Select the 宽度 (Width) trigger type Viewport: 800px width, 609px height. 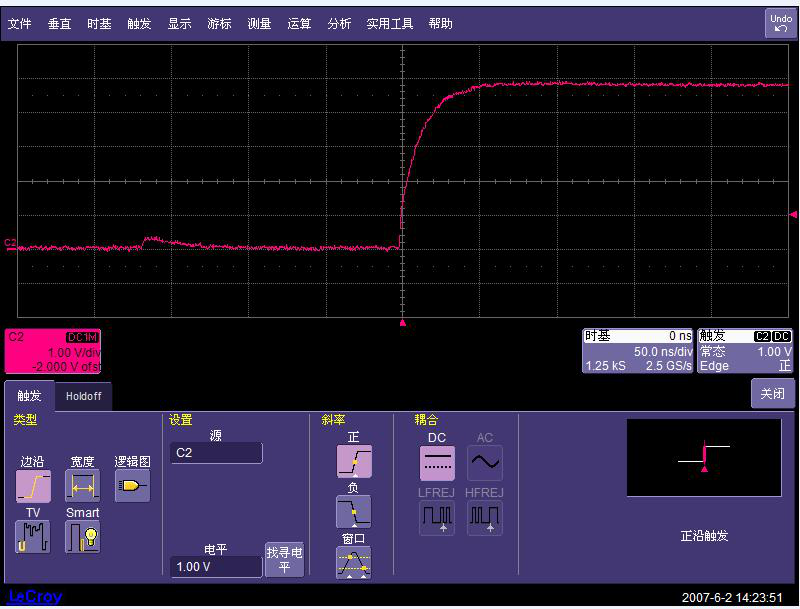[x=82, y=486]
